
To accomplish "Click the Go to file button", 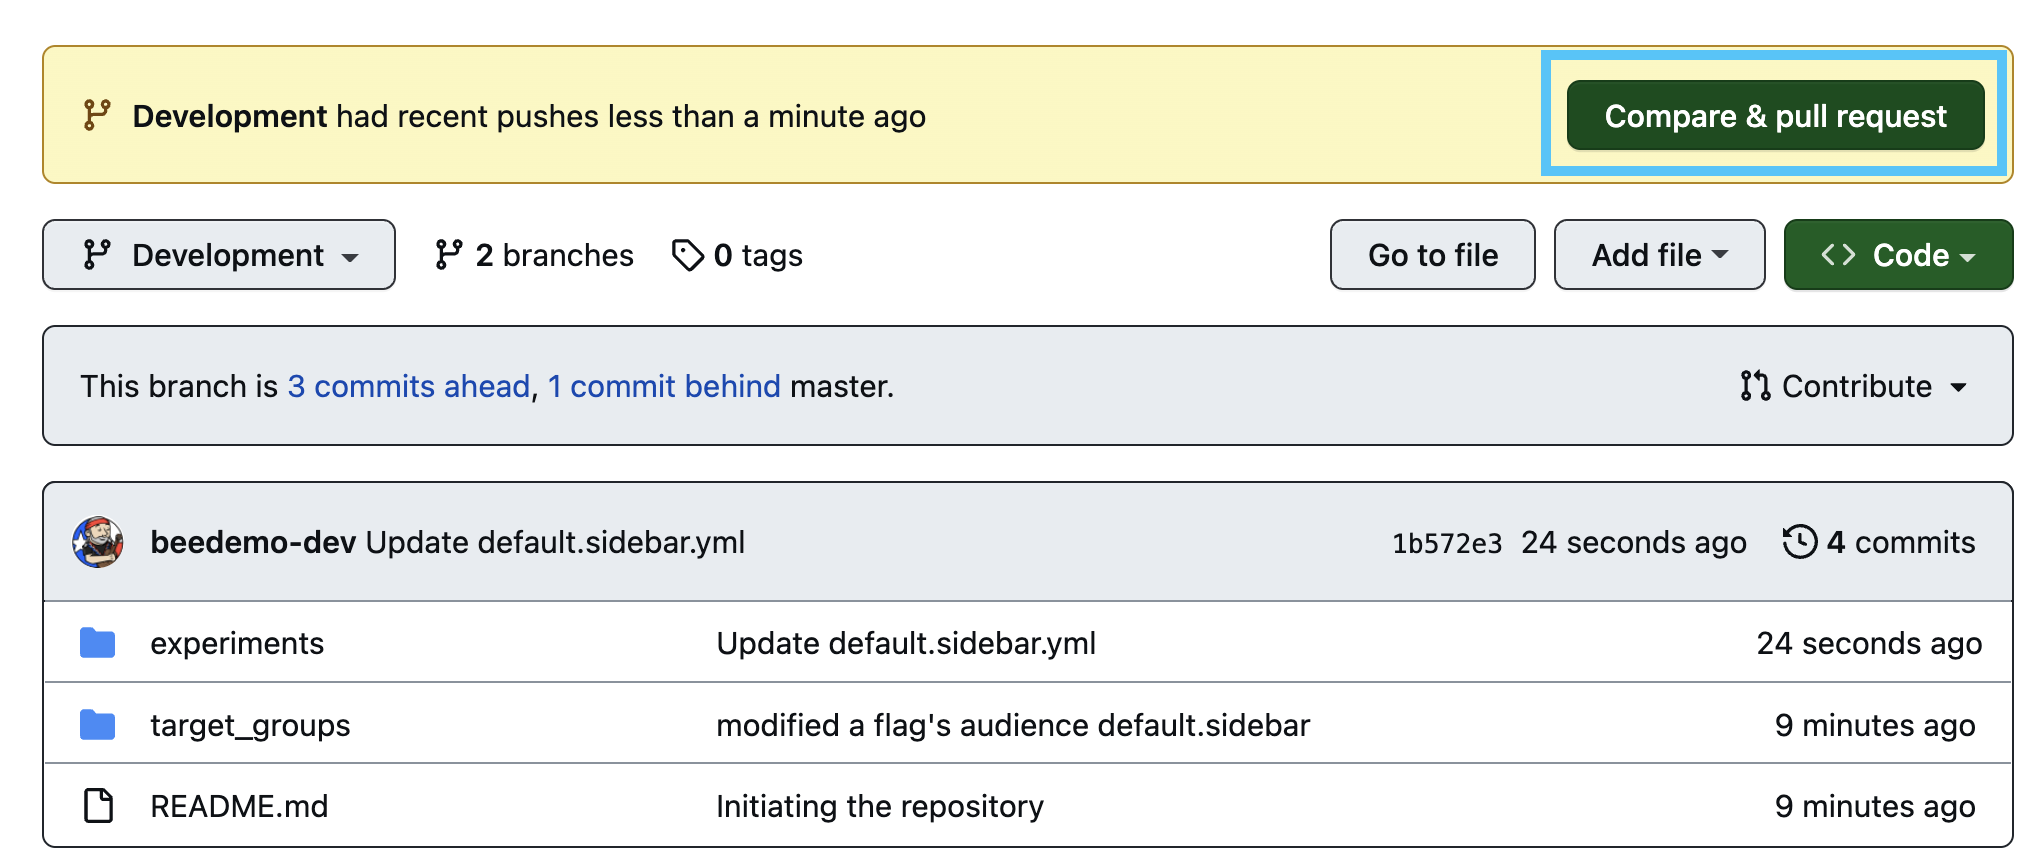I will [x=1432, y=255].
